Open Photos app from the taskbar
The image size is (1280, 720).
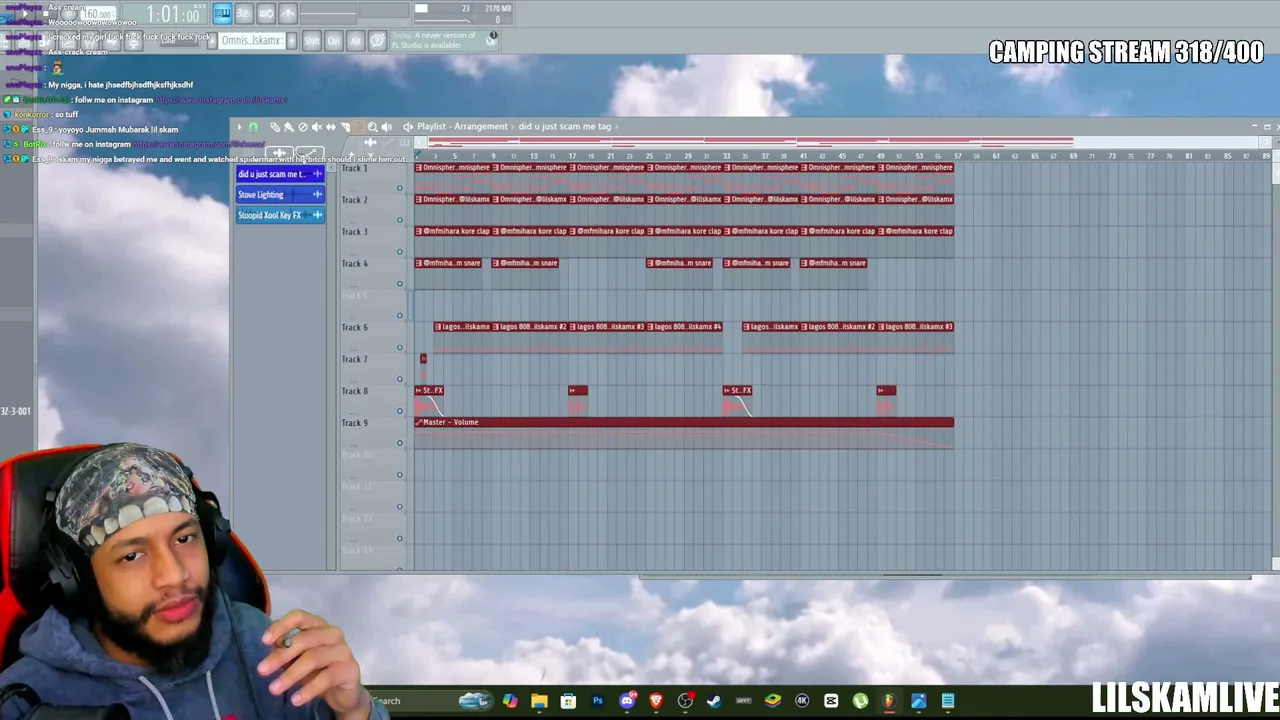point(919,701)
